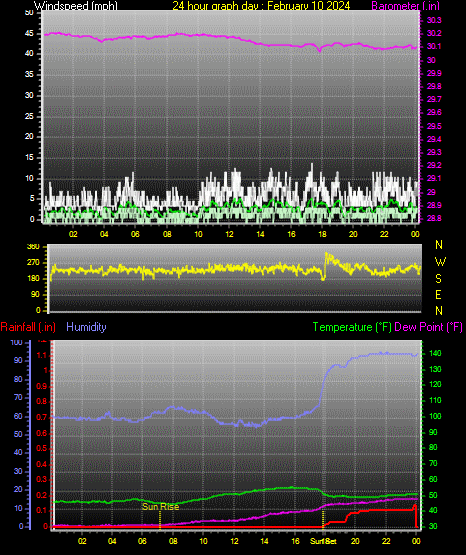The width and height of the screenshot is (466, 555).
Task: Click 25 on the windspeed scale
Action: (29, 116)
